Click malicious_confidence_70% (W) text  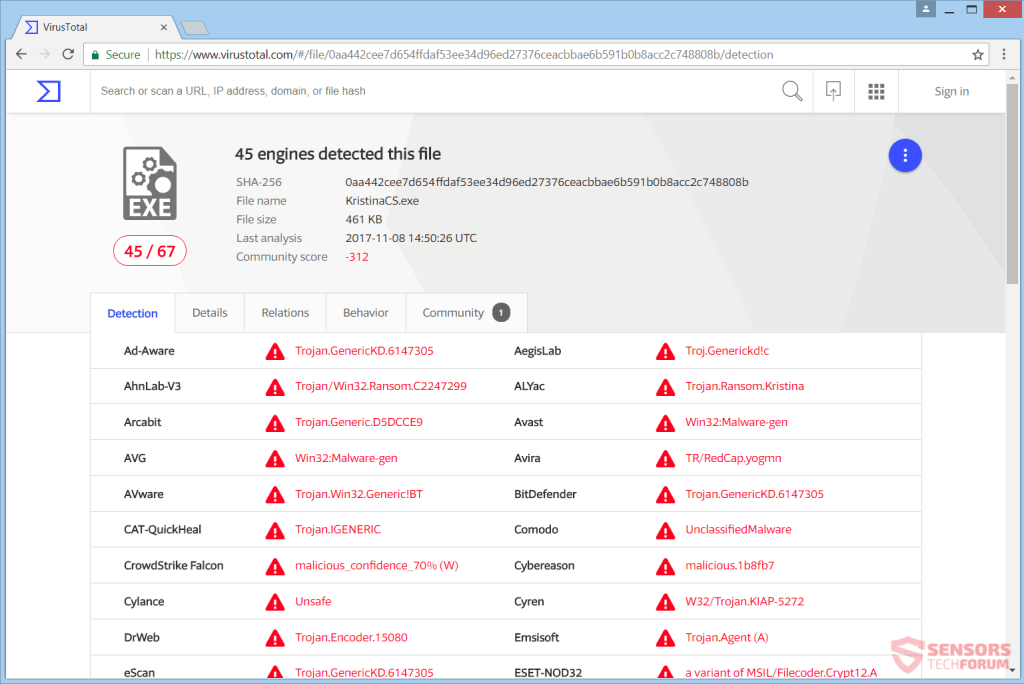[x=377, y=565]
